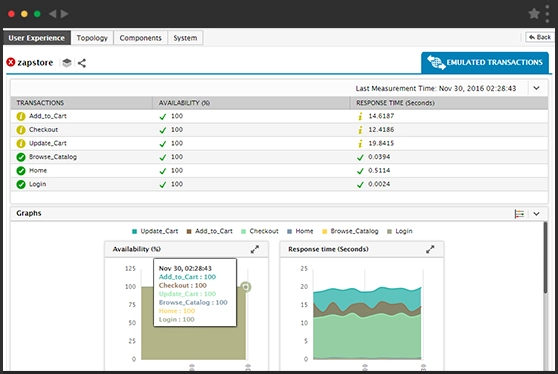Click the Graphs panel vertical scrollbar
This screenshot has width=558, height=374.
pos(545,258)
